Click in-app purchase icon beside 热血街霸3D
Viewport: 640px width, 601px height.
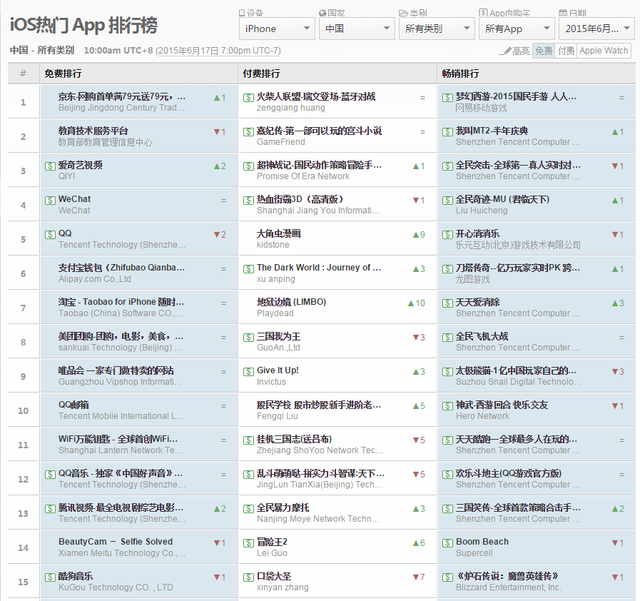click(248, 200)
